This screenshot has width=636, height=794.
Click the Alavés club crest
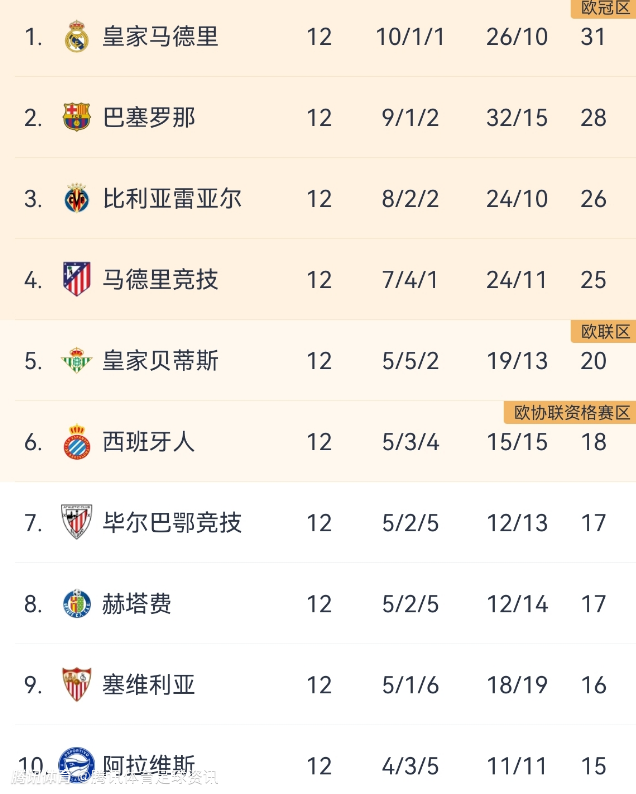point(76,766)
